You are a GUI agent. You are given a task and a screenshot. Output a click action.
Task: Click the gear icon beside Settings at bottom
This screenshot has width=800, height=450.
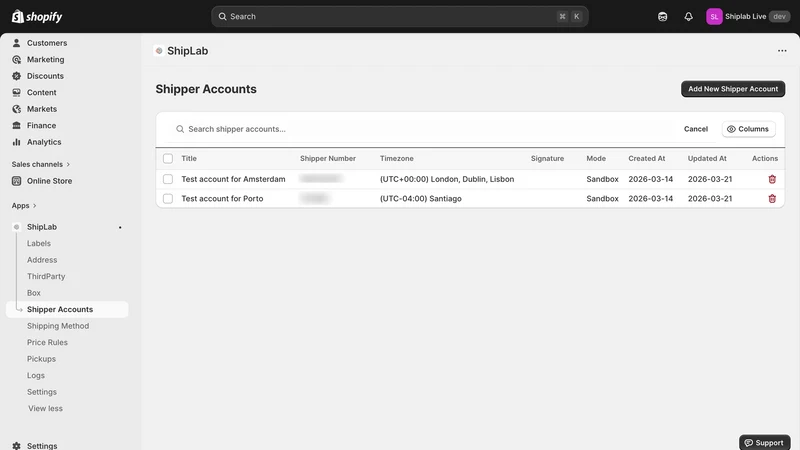[16, 446]
